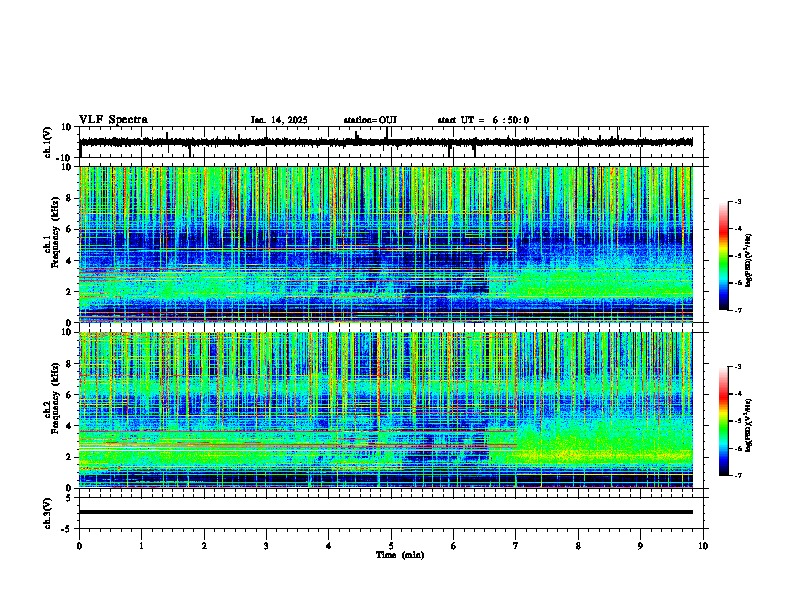This screenshot has width=792, height=612.
Task: Click time axis tick label '3'
Action: click(x=266, y=546)
